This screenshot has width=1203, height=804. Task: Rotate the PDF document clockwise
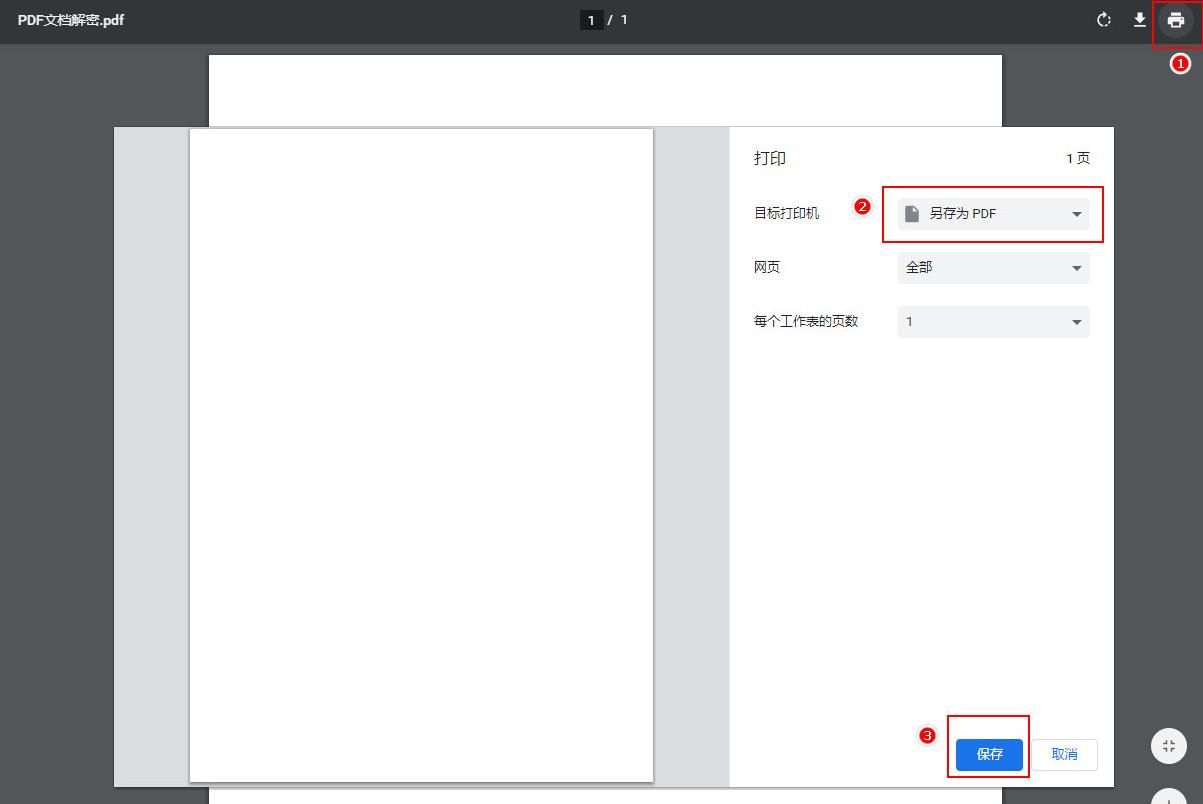1103,19
